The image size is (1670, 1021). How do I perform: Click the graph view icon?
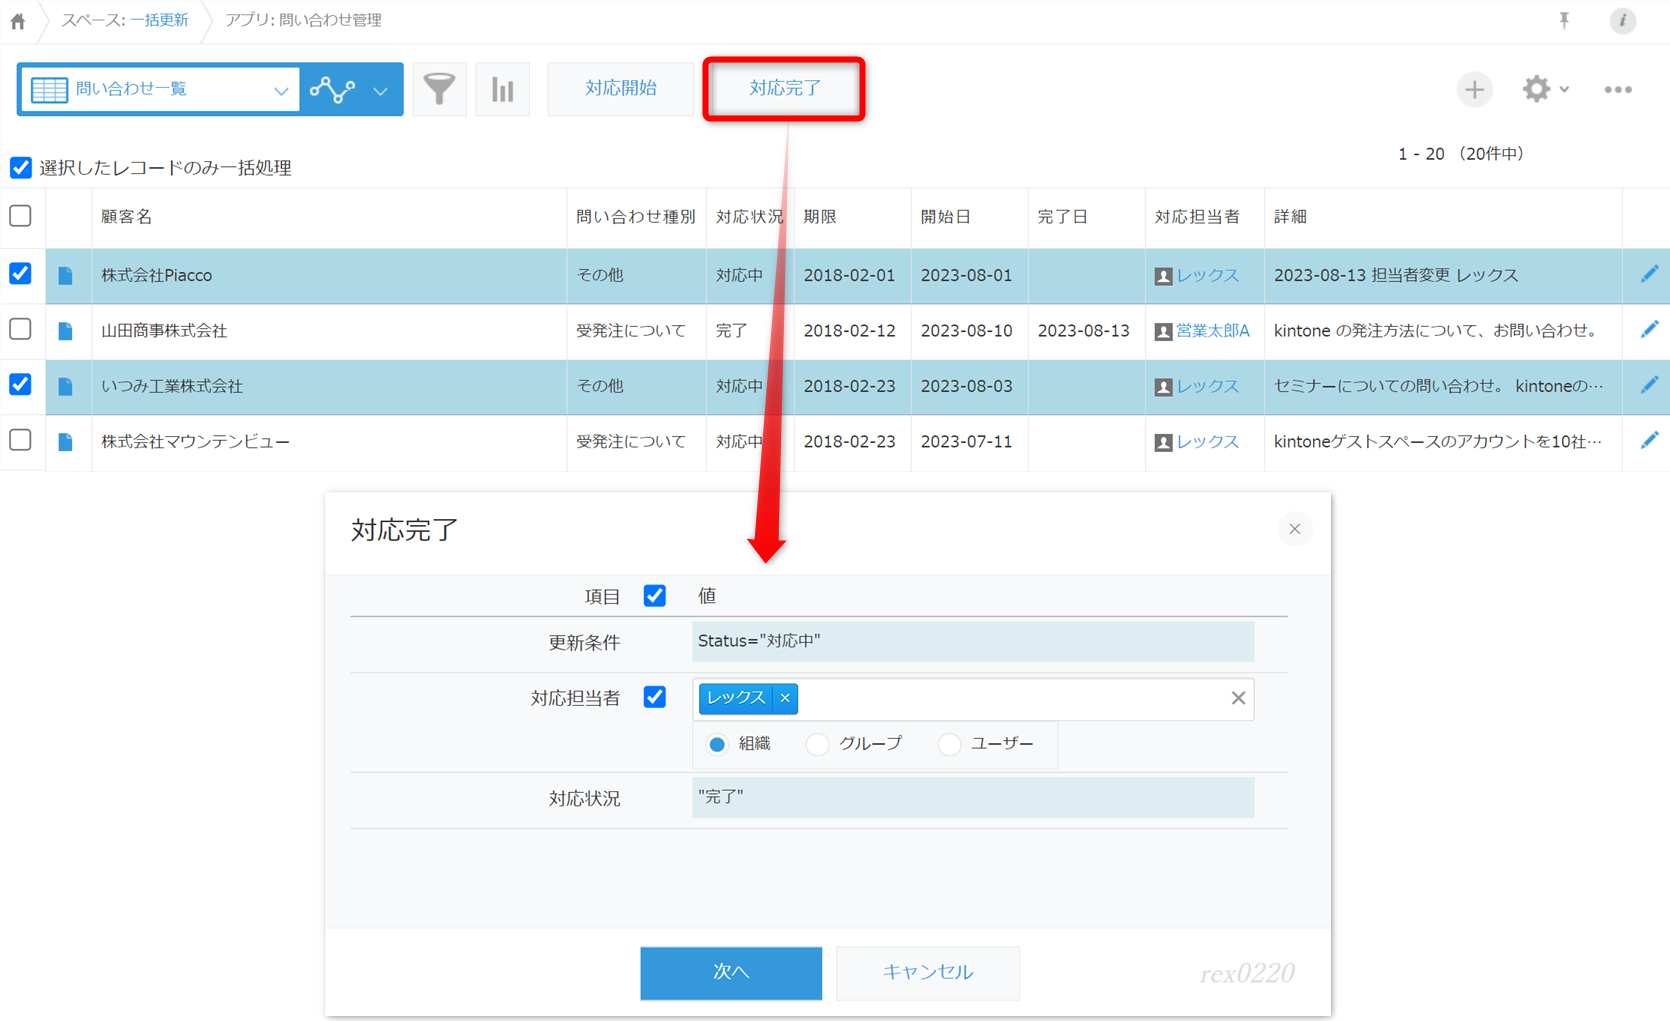[332, 89]
